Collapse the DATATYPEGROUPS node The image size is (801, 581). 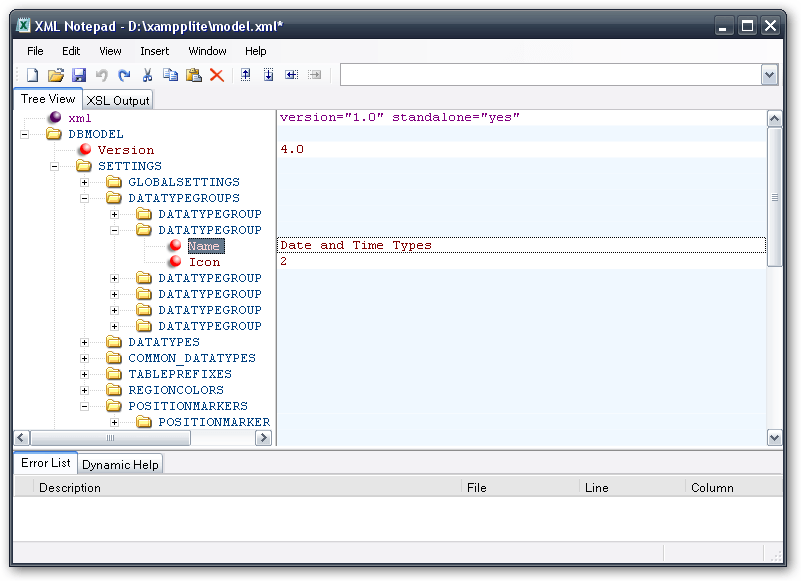click(x=85, y=198)
